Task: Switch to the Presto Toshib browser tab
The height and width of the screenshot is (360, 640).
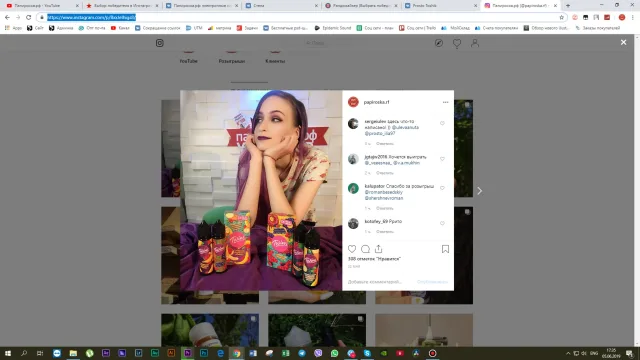Action: coord(441,6)
